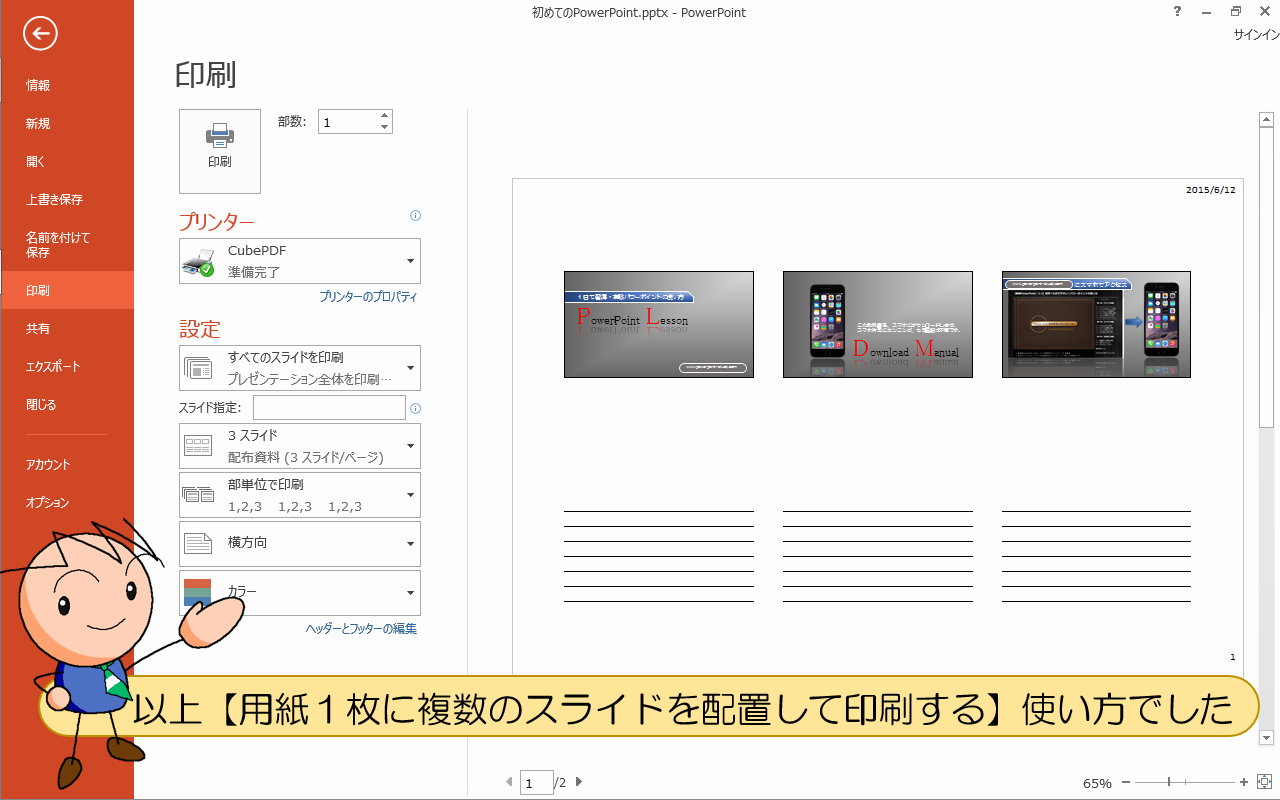1280x800 pixels.
Task: Select 開く in the backstage menu
Action: [x=67, y=162]
